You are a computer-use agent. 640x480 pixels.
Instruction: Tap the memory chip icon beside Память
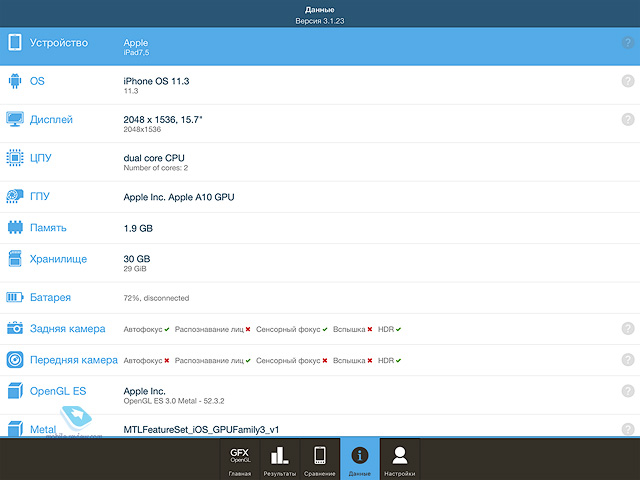[15, 227]
